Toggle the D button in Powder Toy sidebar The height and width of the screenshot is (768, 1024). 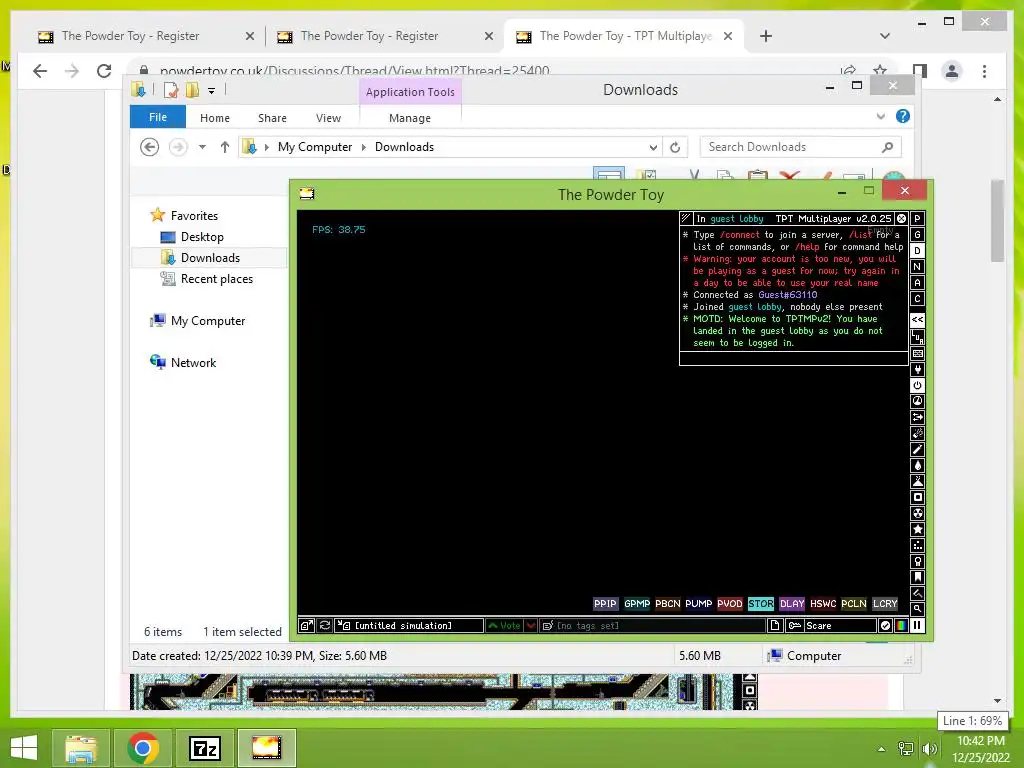coord(917,251)
